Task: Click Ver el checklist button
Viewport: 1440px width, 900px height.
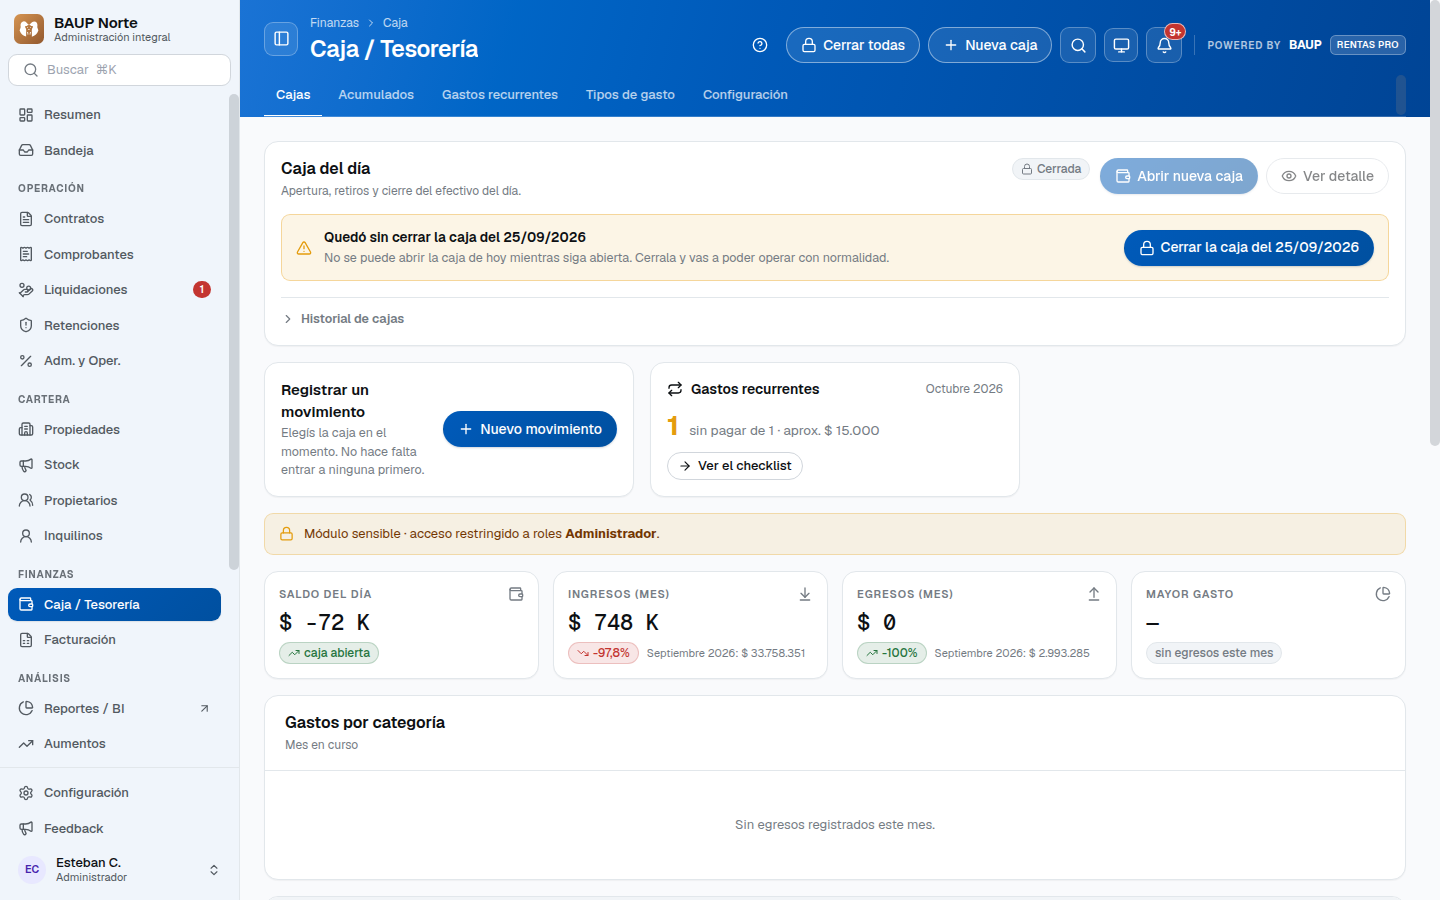Action: [x=735, y=466]
